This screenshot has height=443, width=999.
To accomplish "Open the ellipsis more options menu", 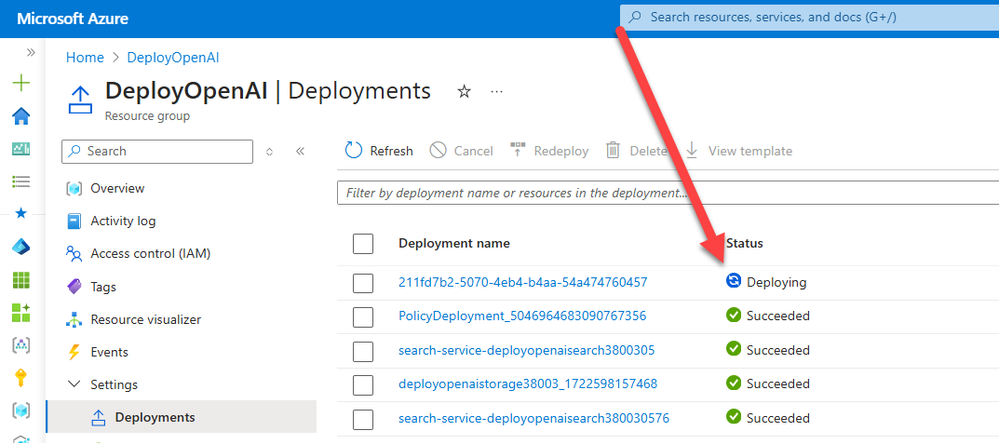I will (x=497, y=92).
